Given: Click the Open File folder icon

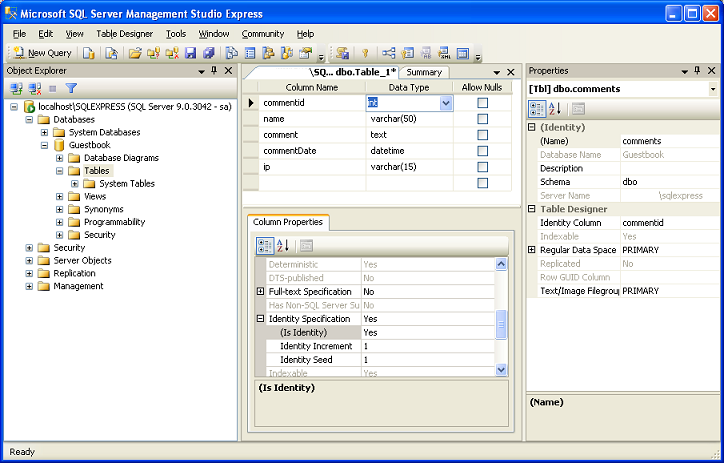Looking at the screenshot, I should coord(135,53).
